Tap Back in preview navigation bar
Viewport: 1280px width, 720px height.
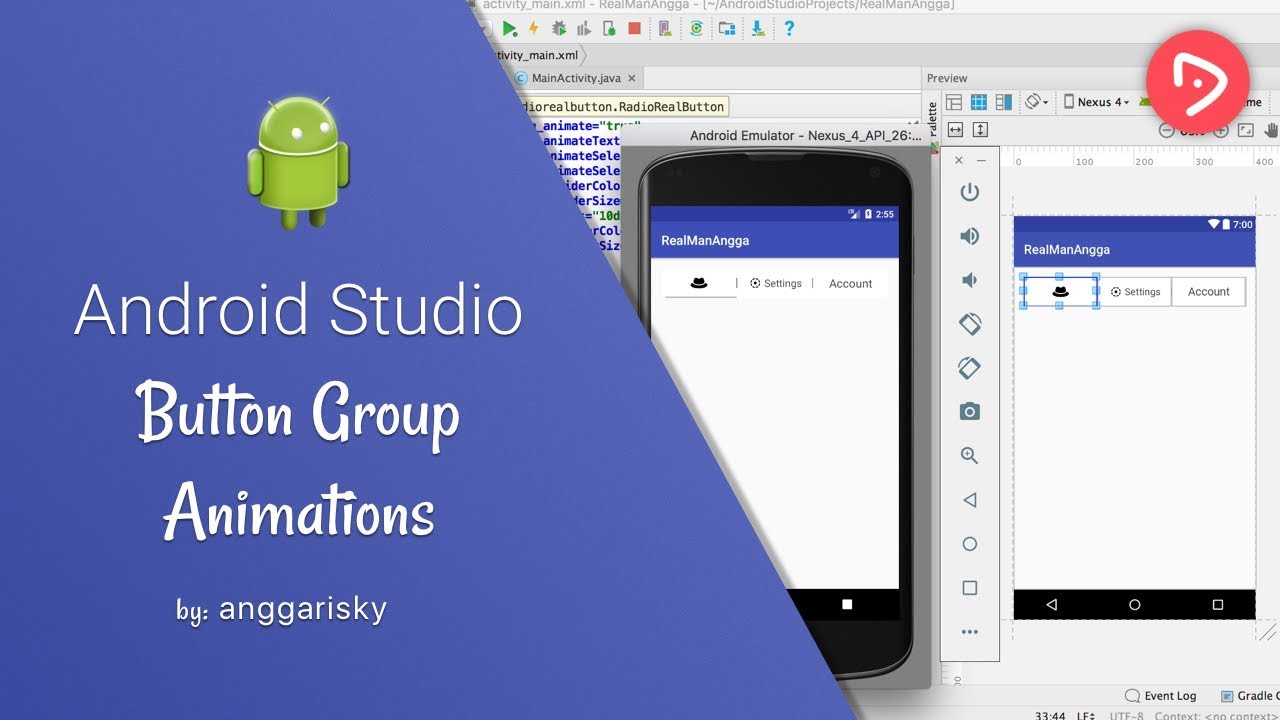click(1051, 604)
